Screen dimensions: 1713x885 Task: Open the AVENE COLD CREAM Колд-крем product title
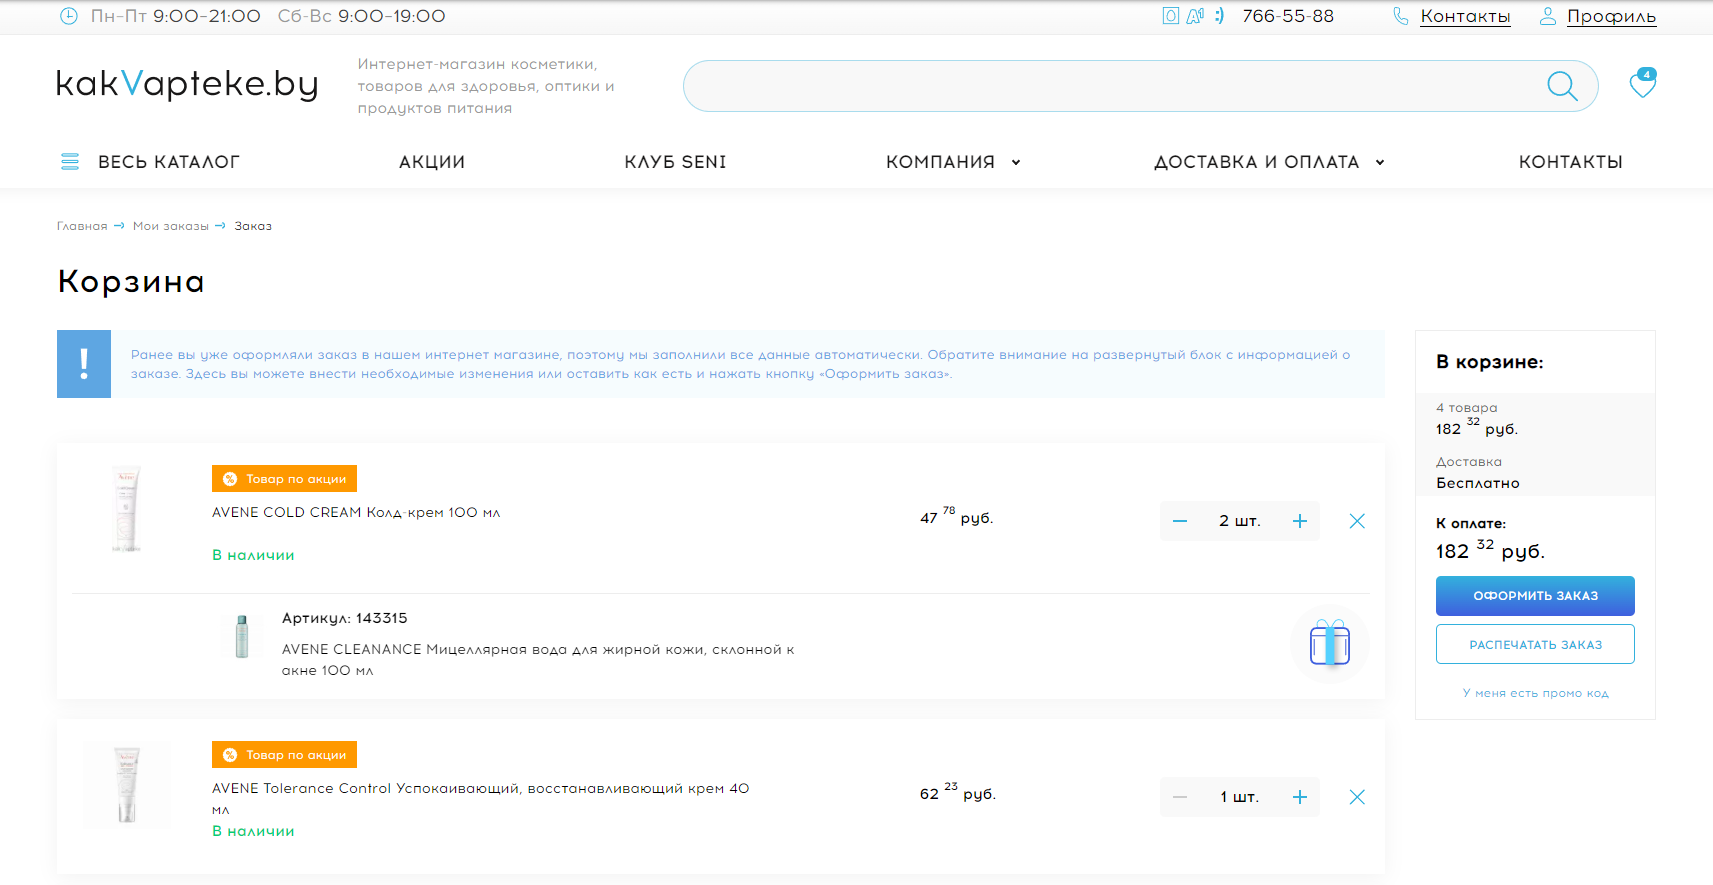click(356, 513)
